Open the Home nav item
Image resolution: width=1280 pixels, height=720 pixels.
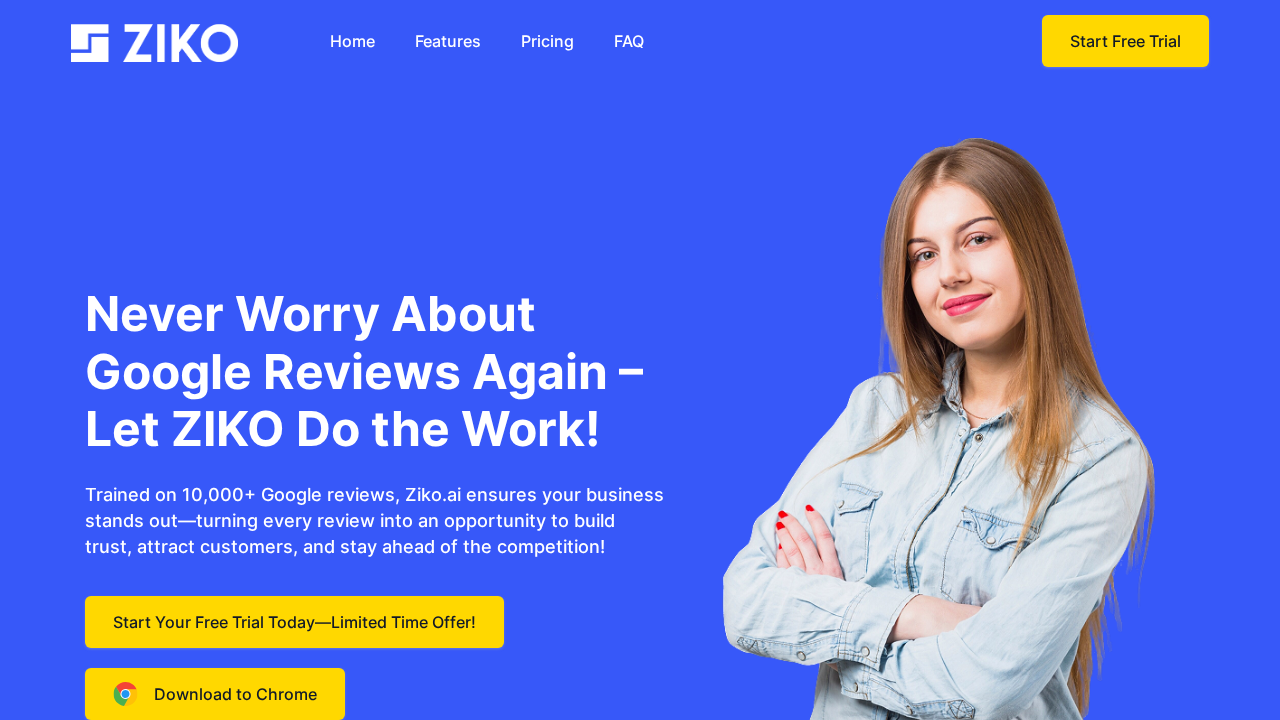pos(352,41)
